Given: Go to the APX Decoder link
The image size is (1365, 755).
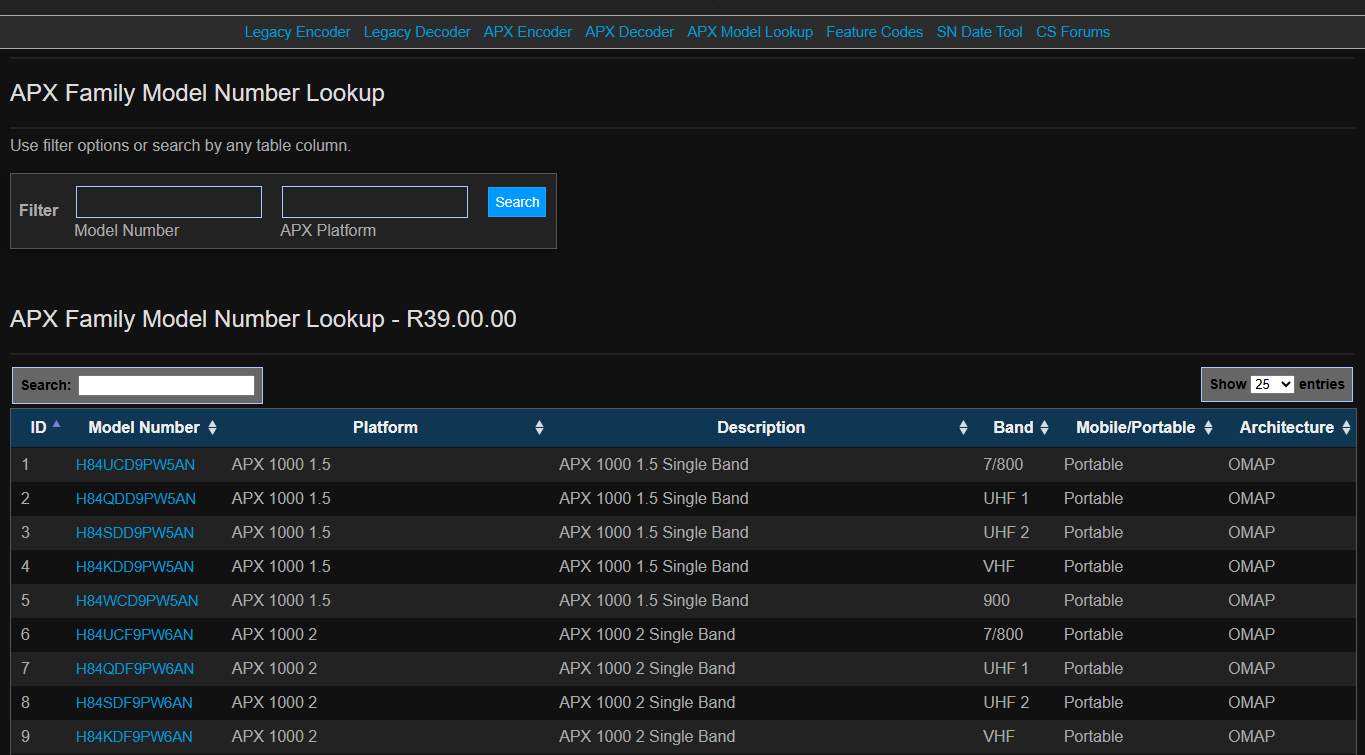Looking at the screenshot, I should tap(630, 32).
